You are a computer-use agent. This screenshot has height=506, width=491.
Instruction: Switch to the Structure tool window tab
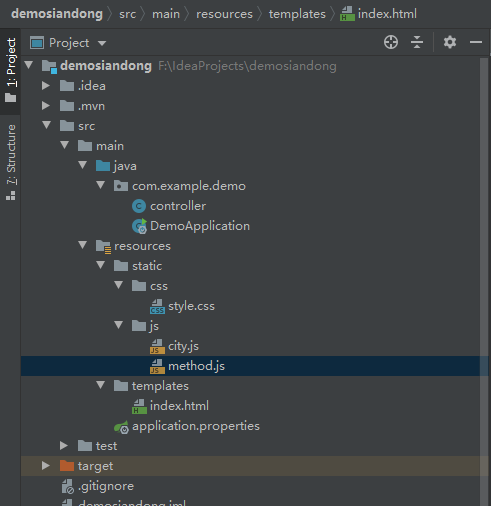click(11, 163)
